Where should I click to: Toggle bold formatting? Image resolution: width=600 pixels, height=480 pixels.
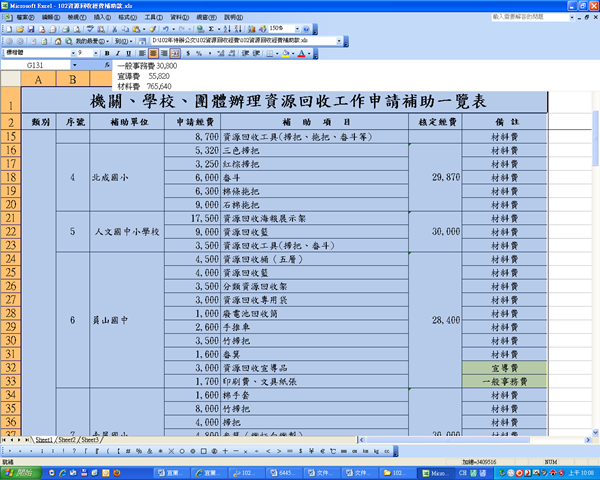click(x=107, y=54)
